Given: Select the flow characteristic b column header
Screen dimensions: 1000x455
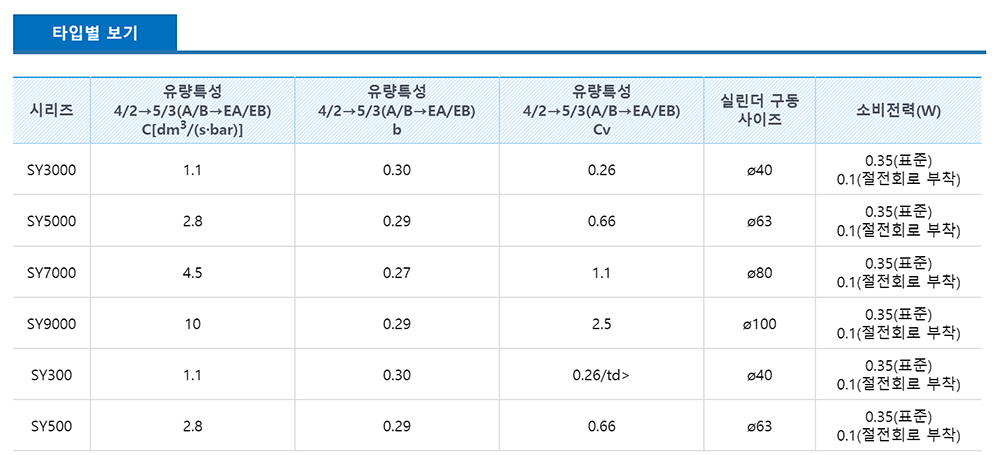Looking at the screenshot, I should click(x=397, y=110).
